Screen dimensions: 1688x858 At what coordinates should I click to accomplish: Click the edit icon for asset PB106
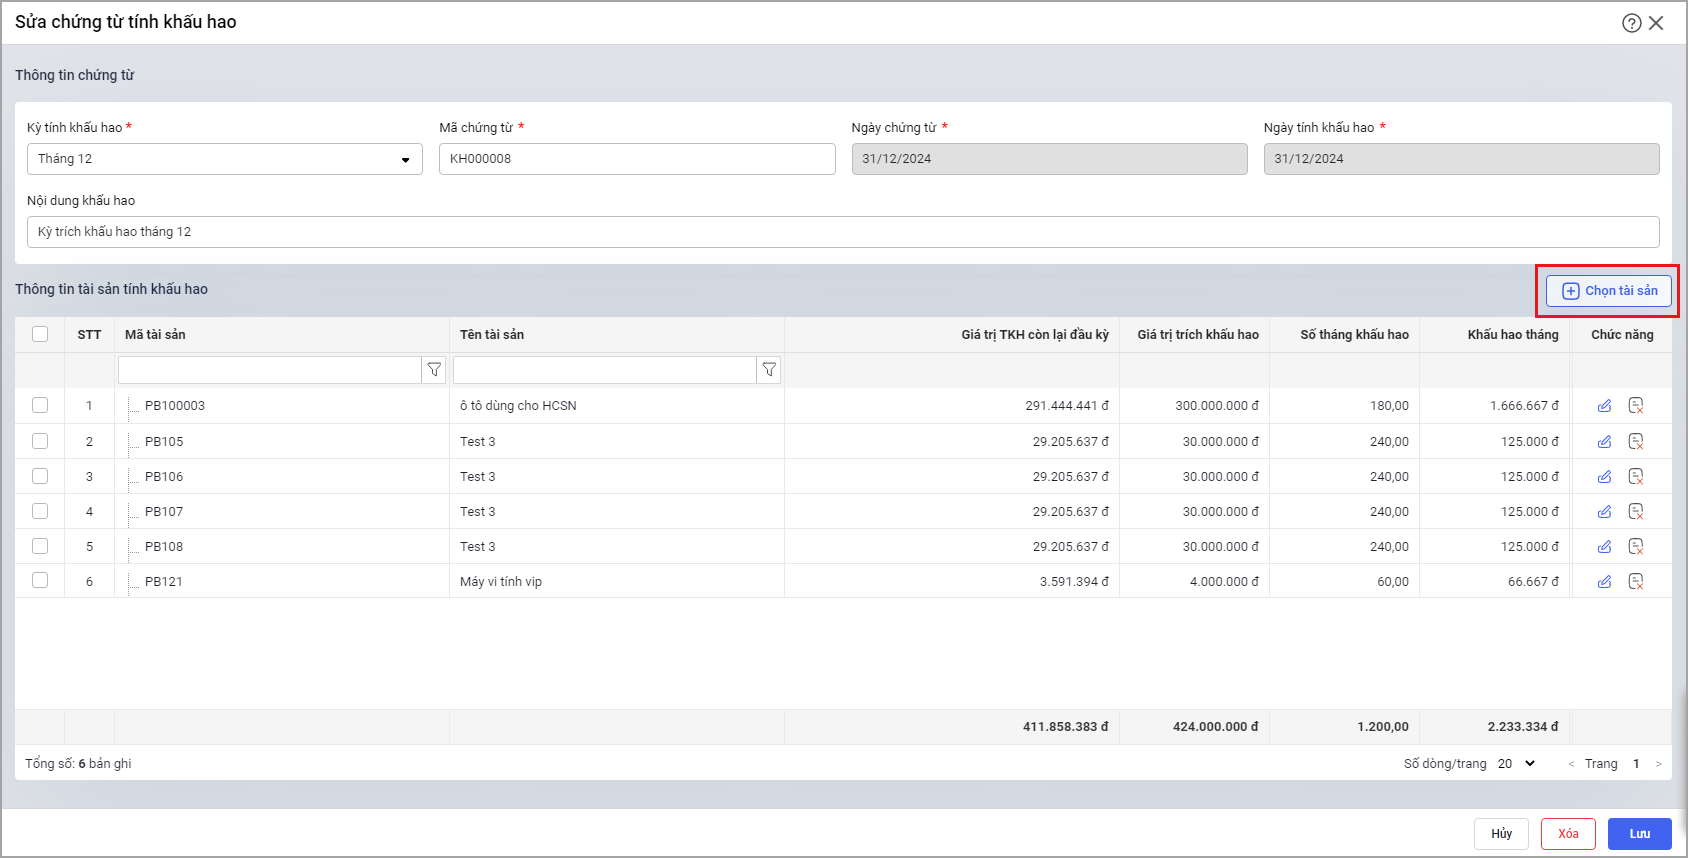click(x=1604, y=477)
